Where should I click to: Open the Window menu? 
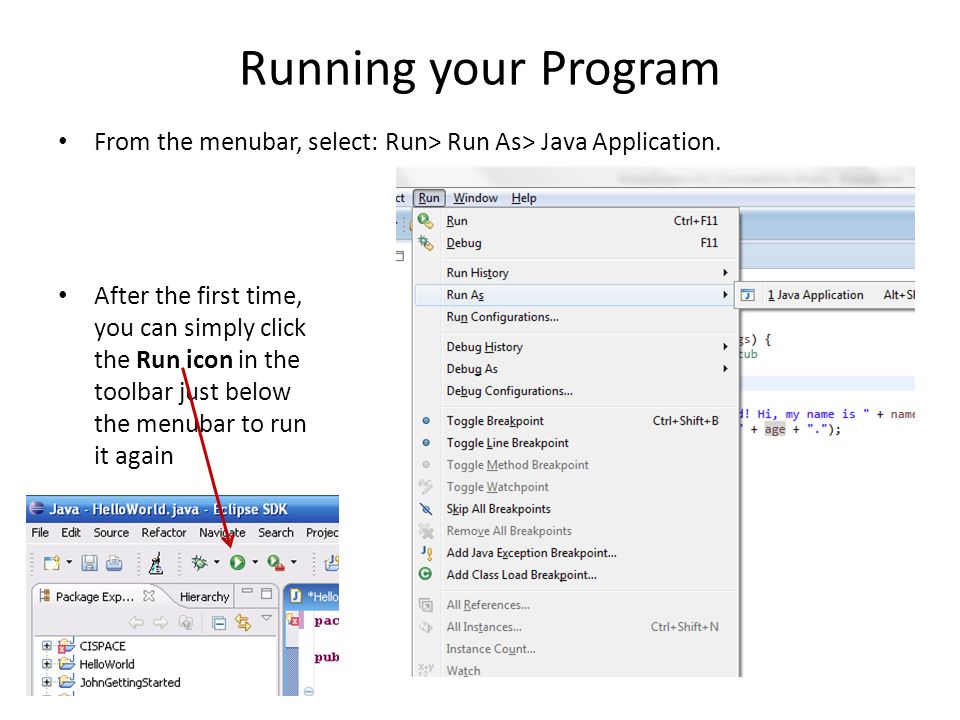coord(475,198)
